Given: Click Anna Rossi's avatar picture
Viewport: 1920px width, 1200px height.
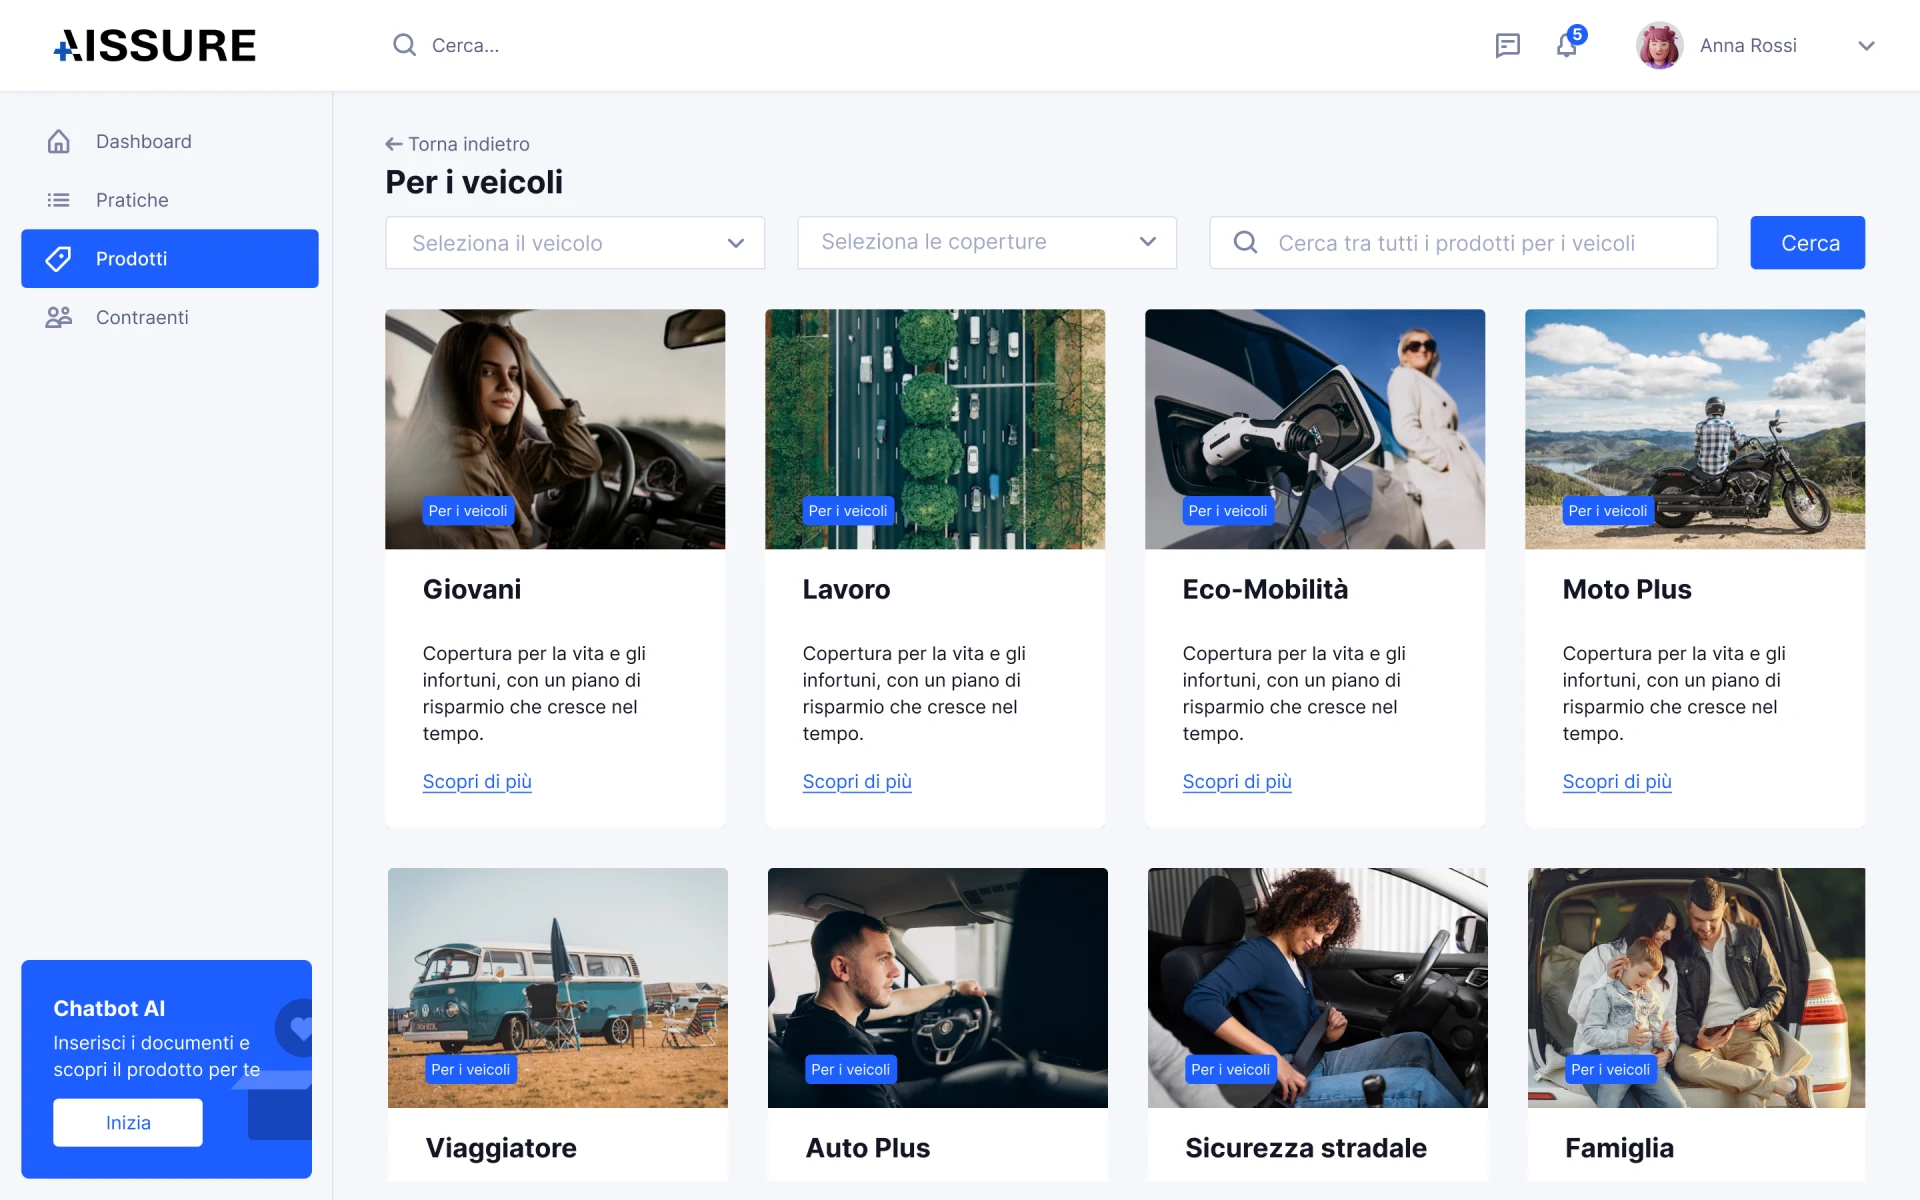Looking at the screenshot, I should [x=1659, y=45].
